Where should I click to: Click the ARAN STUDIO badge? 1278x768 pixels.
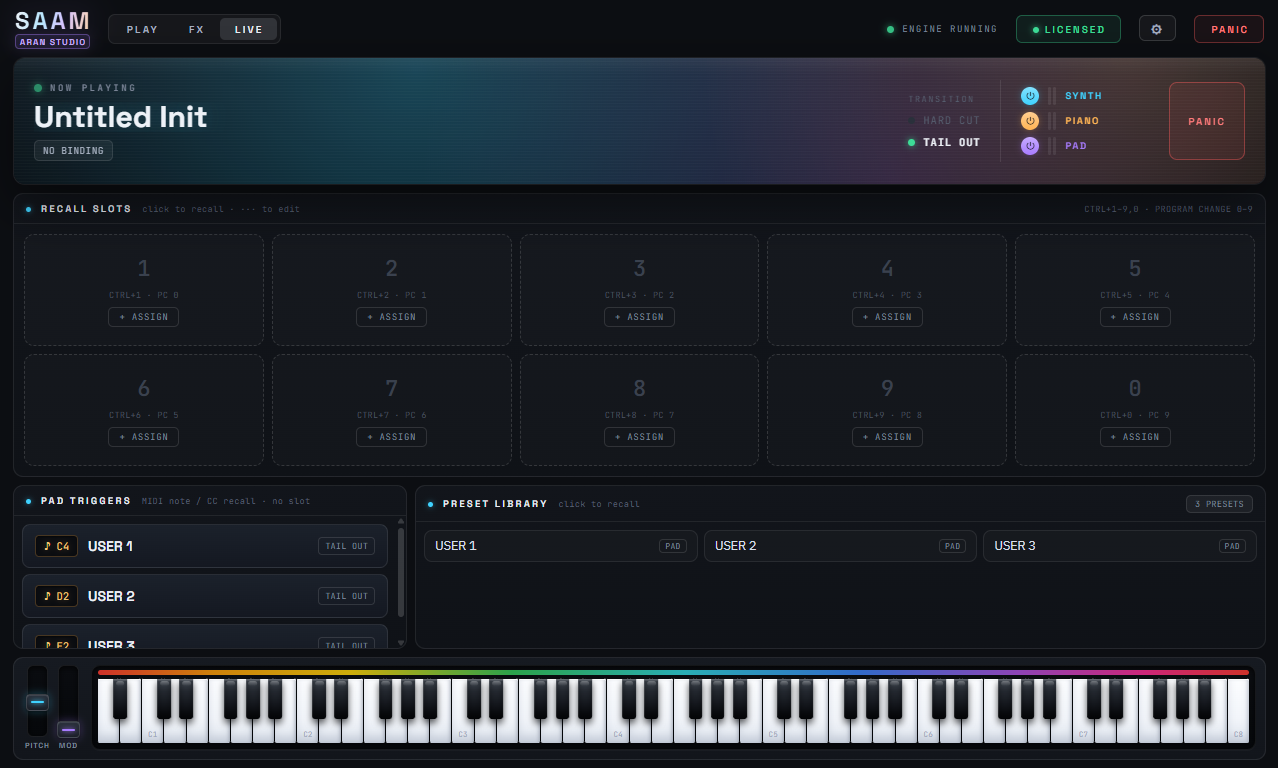(x=52, y=42)
